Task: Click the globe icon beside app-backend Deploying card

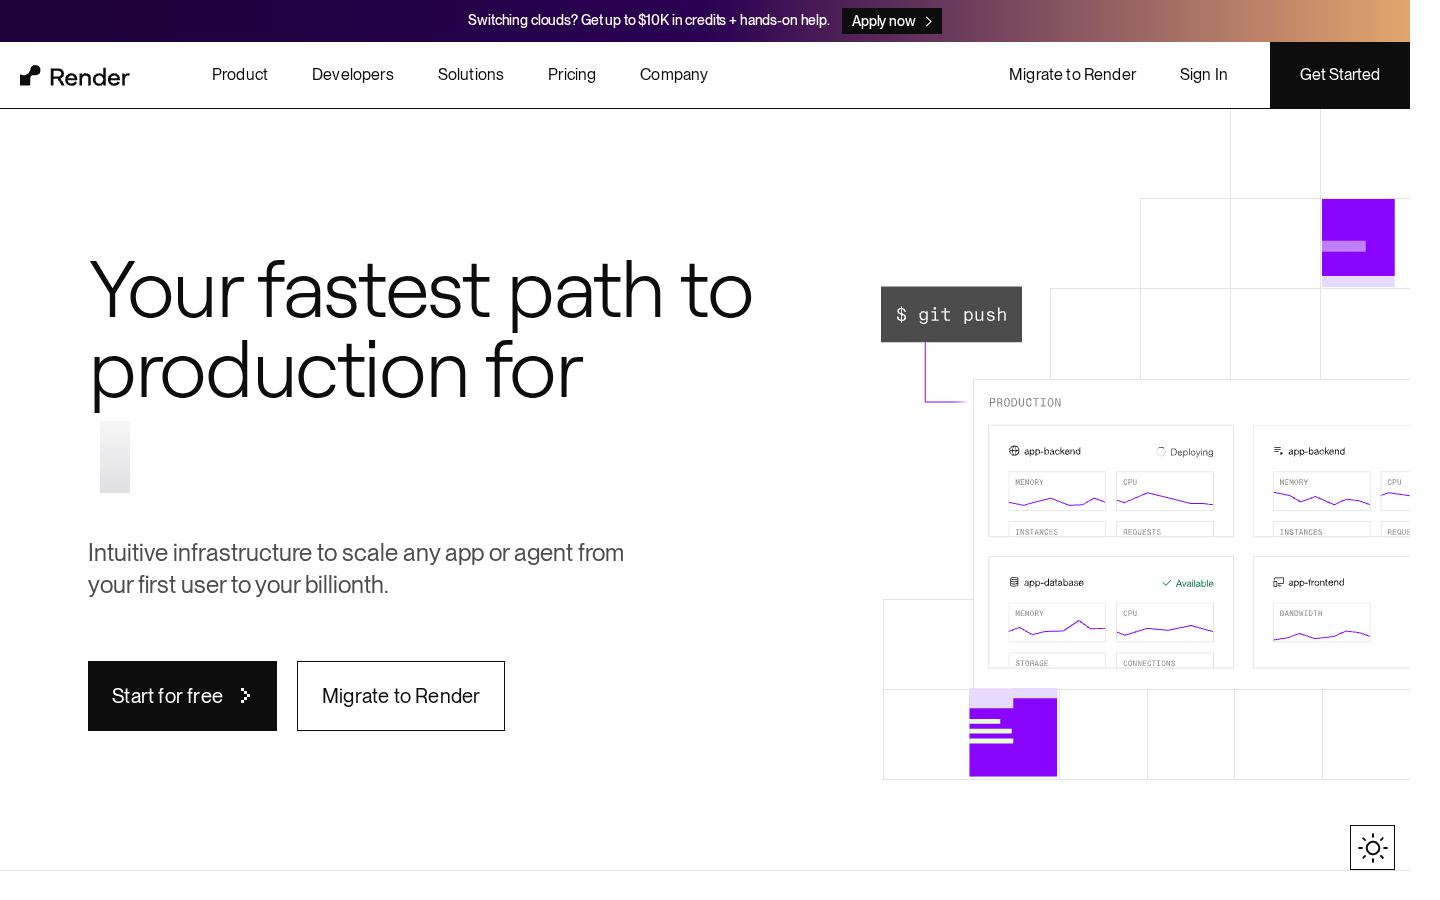Action: point(1014,451)
